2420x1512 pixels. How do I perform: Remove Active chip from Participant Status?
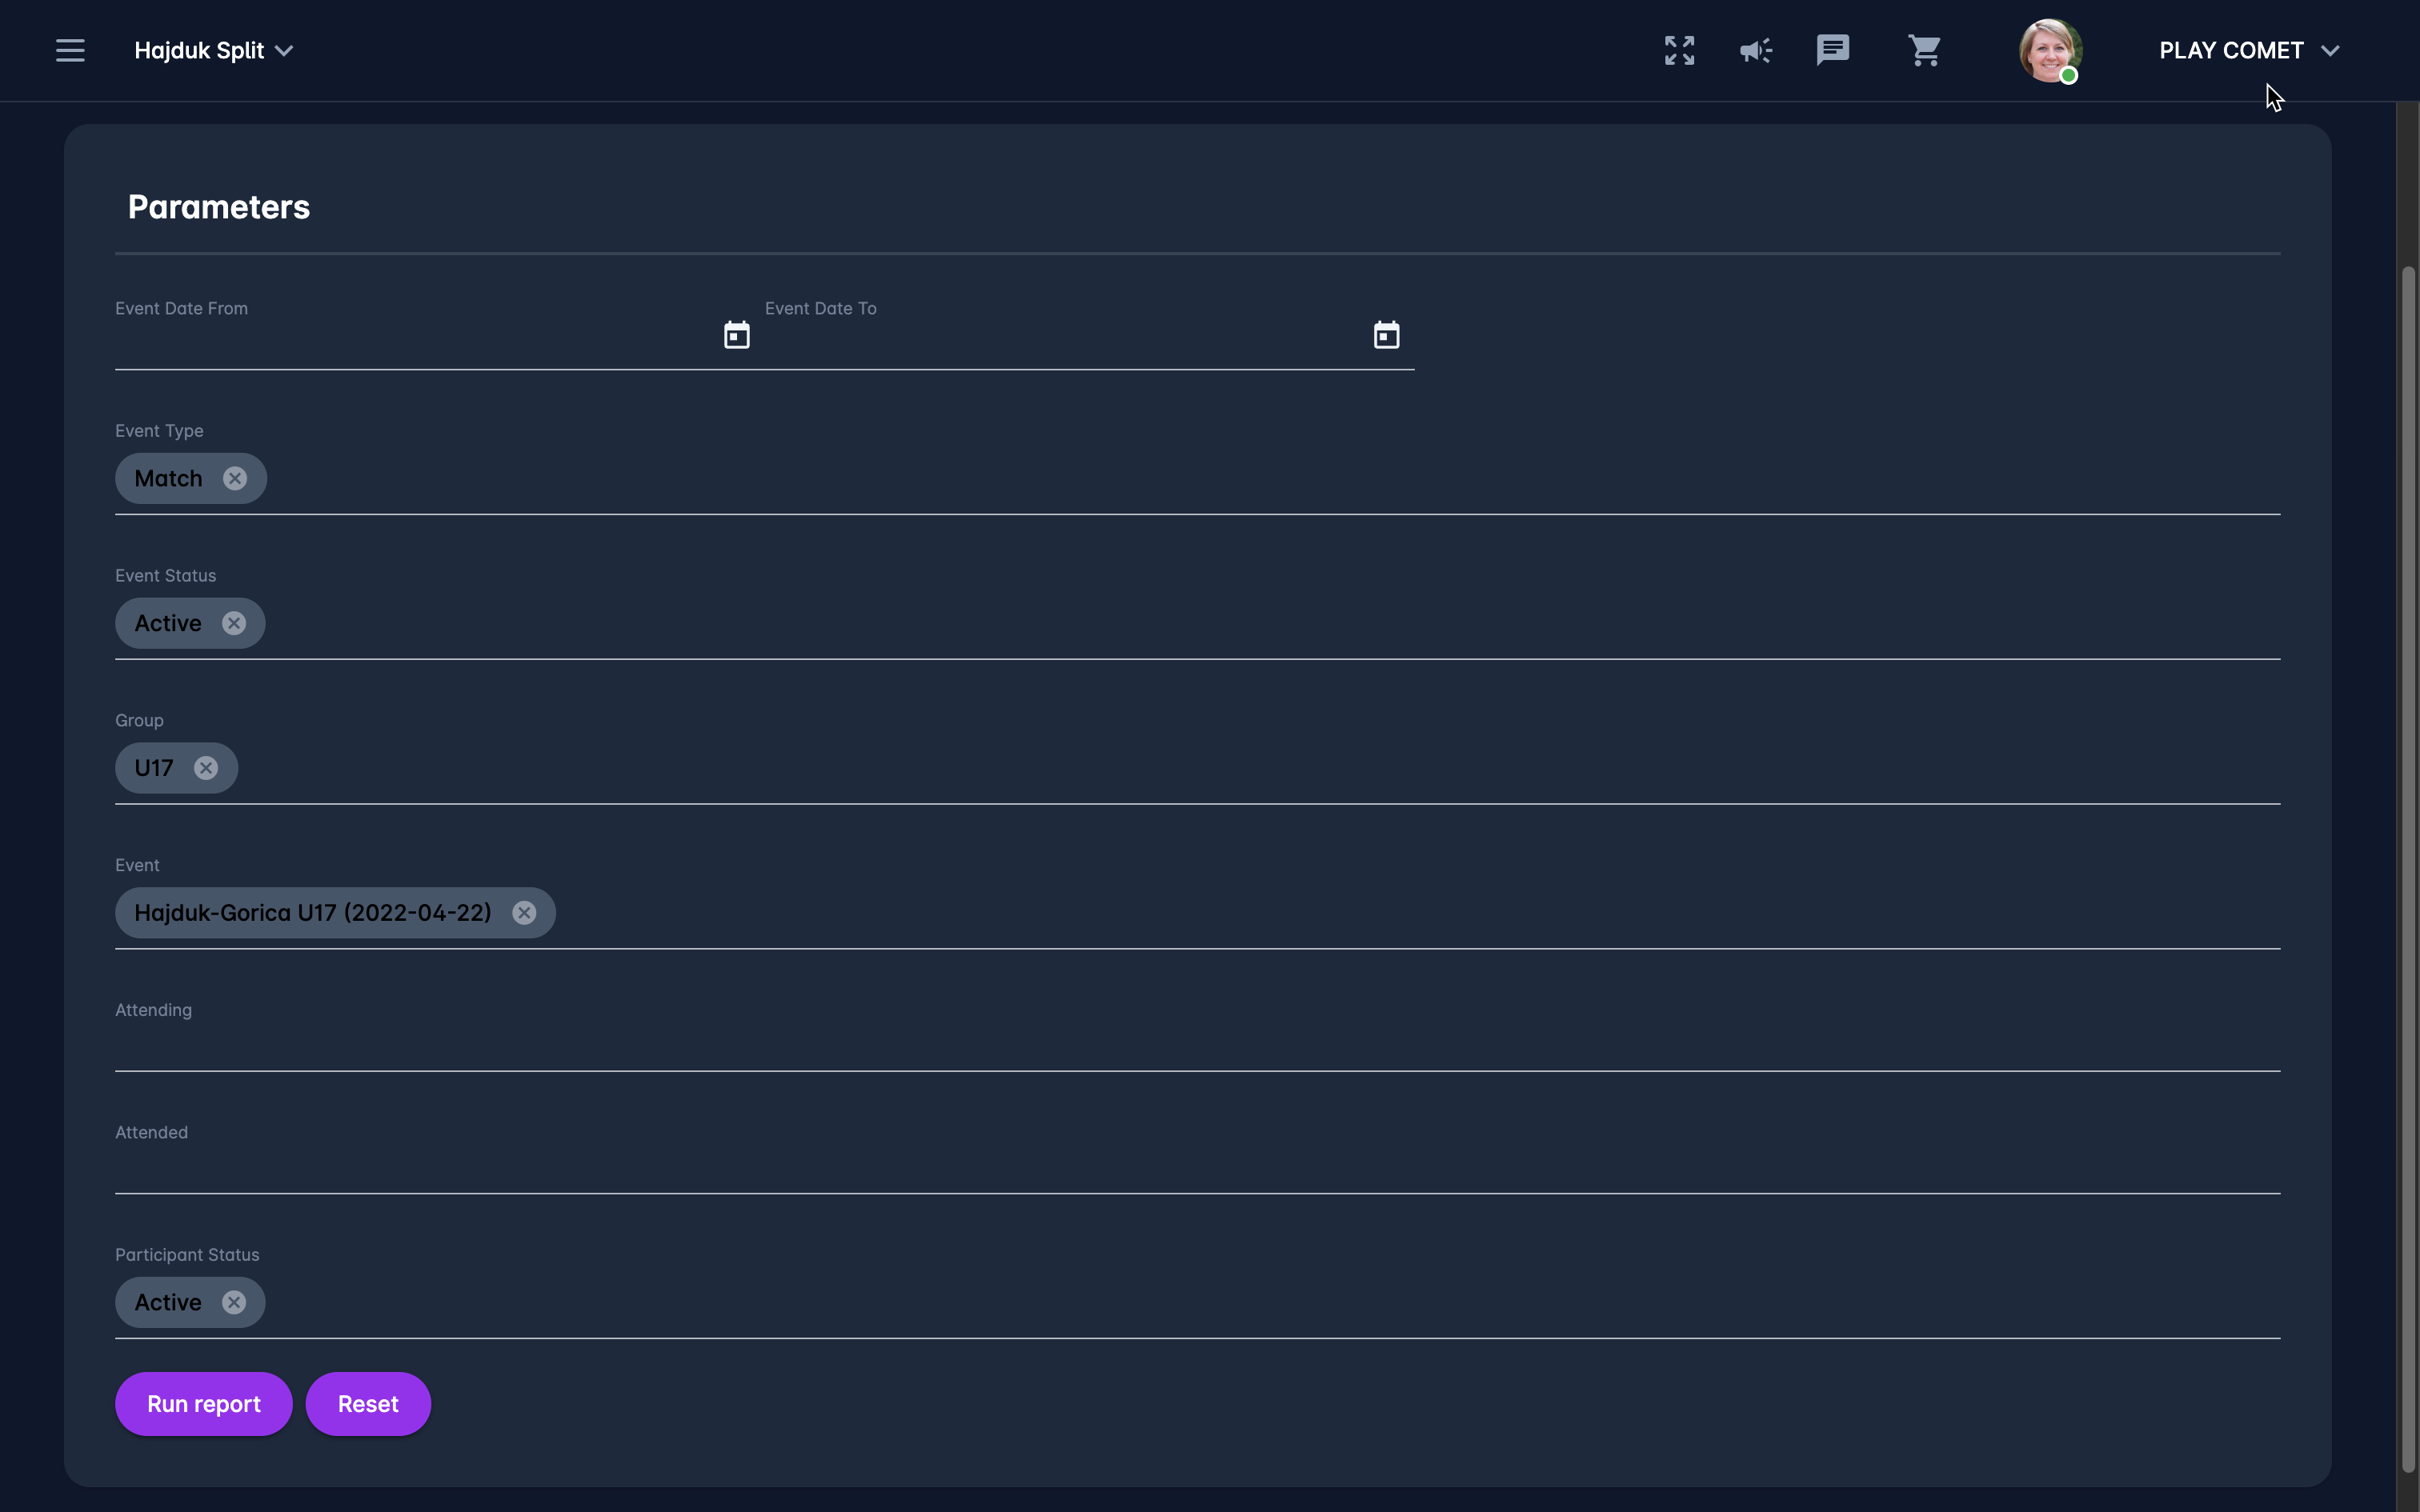pyautogui.click(x=234, y=1303)
